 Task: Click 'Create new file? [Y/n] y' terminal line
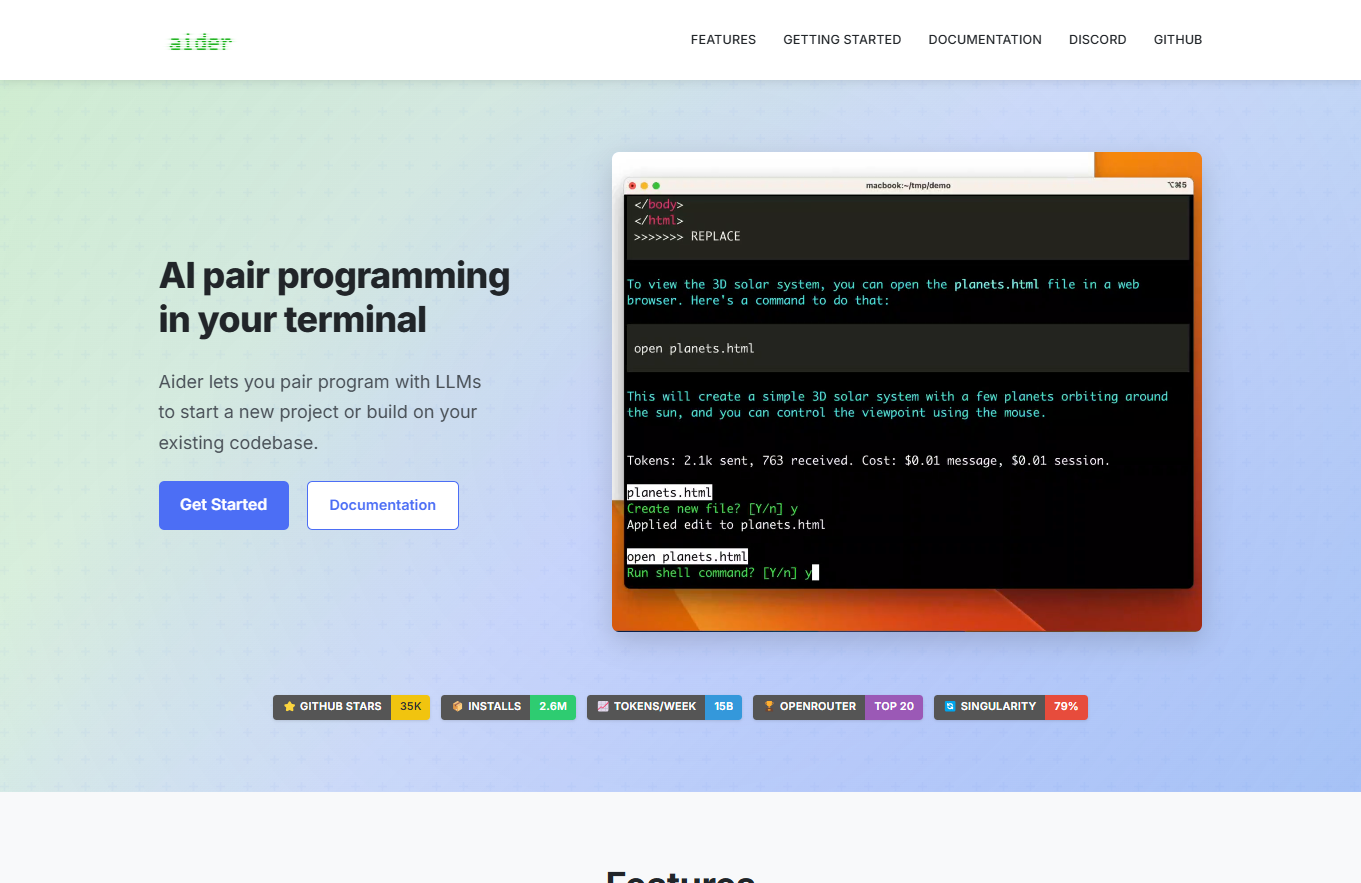coord(712,509)
